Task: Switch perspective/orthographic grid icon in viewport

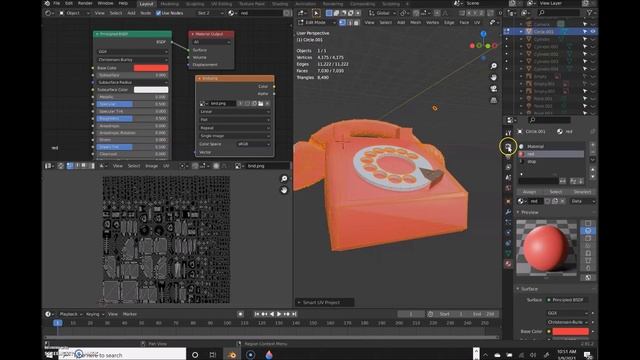Action: click(493, 100)
